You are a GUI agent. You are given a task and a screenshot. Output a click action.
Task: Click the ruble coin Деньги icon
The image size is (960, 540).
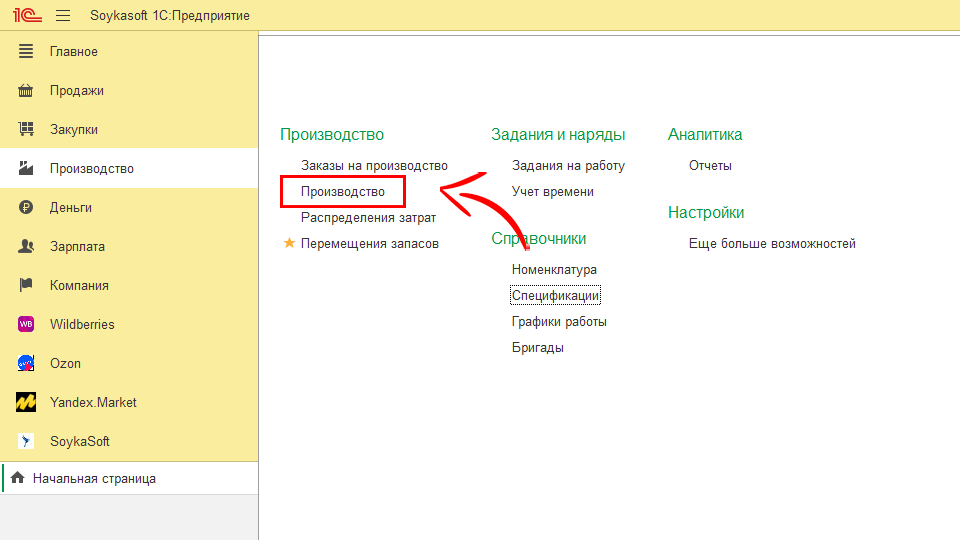[x=27, y=208]
